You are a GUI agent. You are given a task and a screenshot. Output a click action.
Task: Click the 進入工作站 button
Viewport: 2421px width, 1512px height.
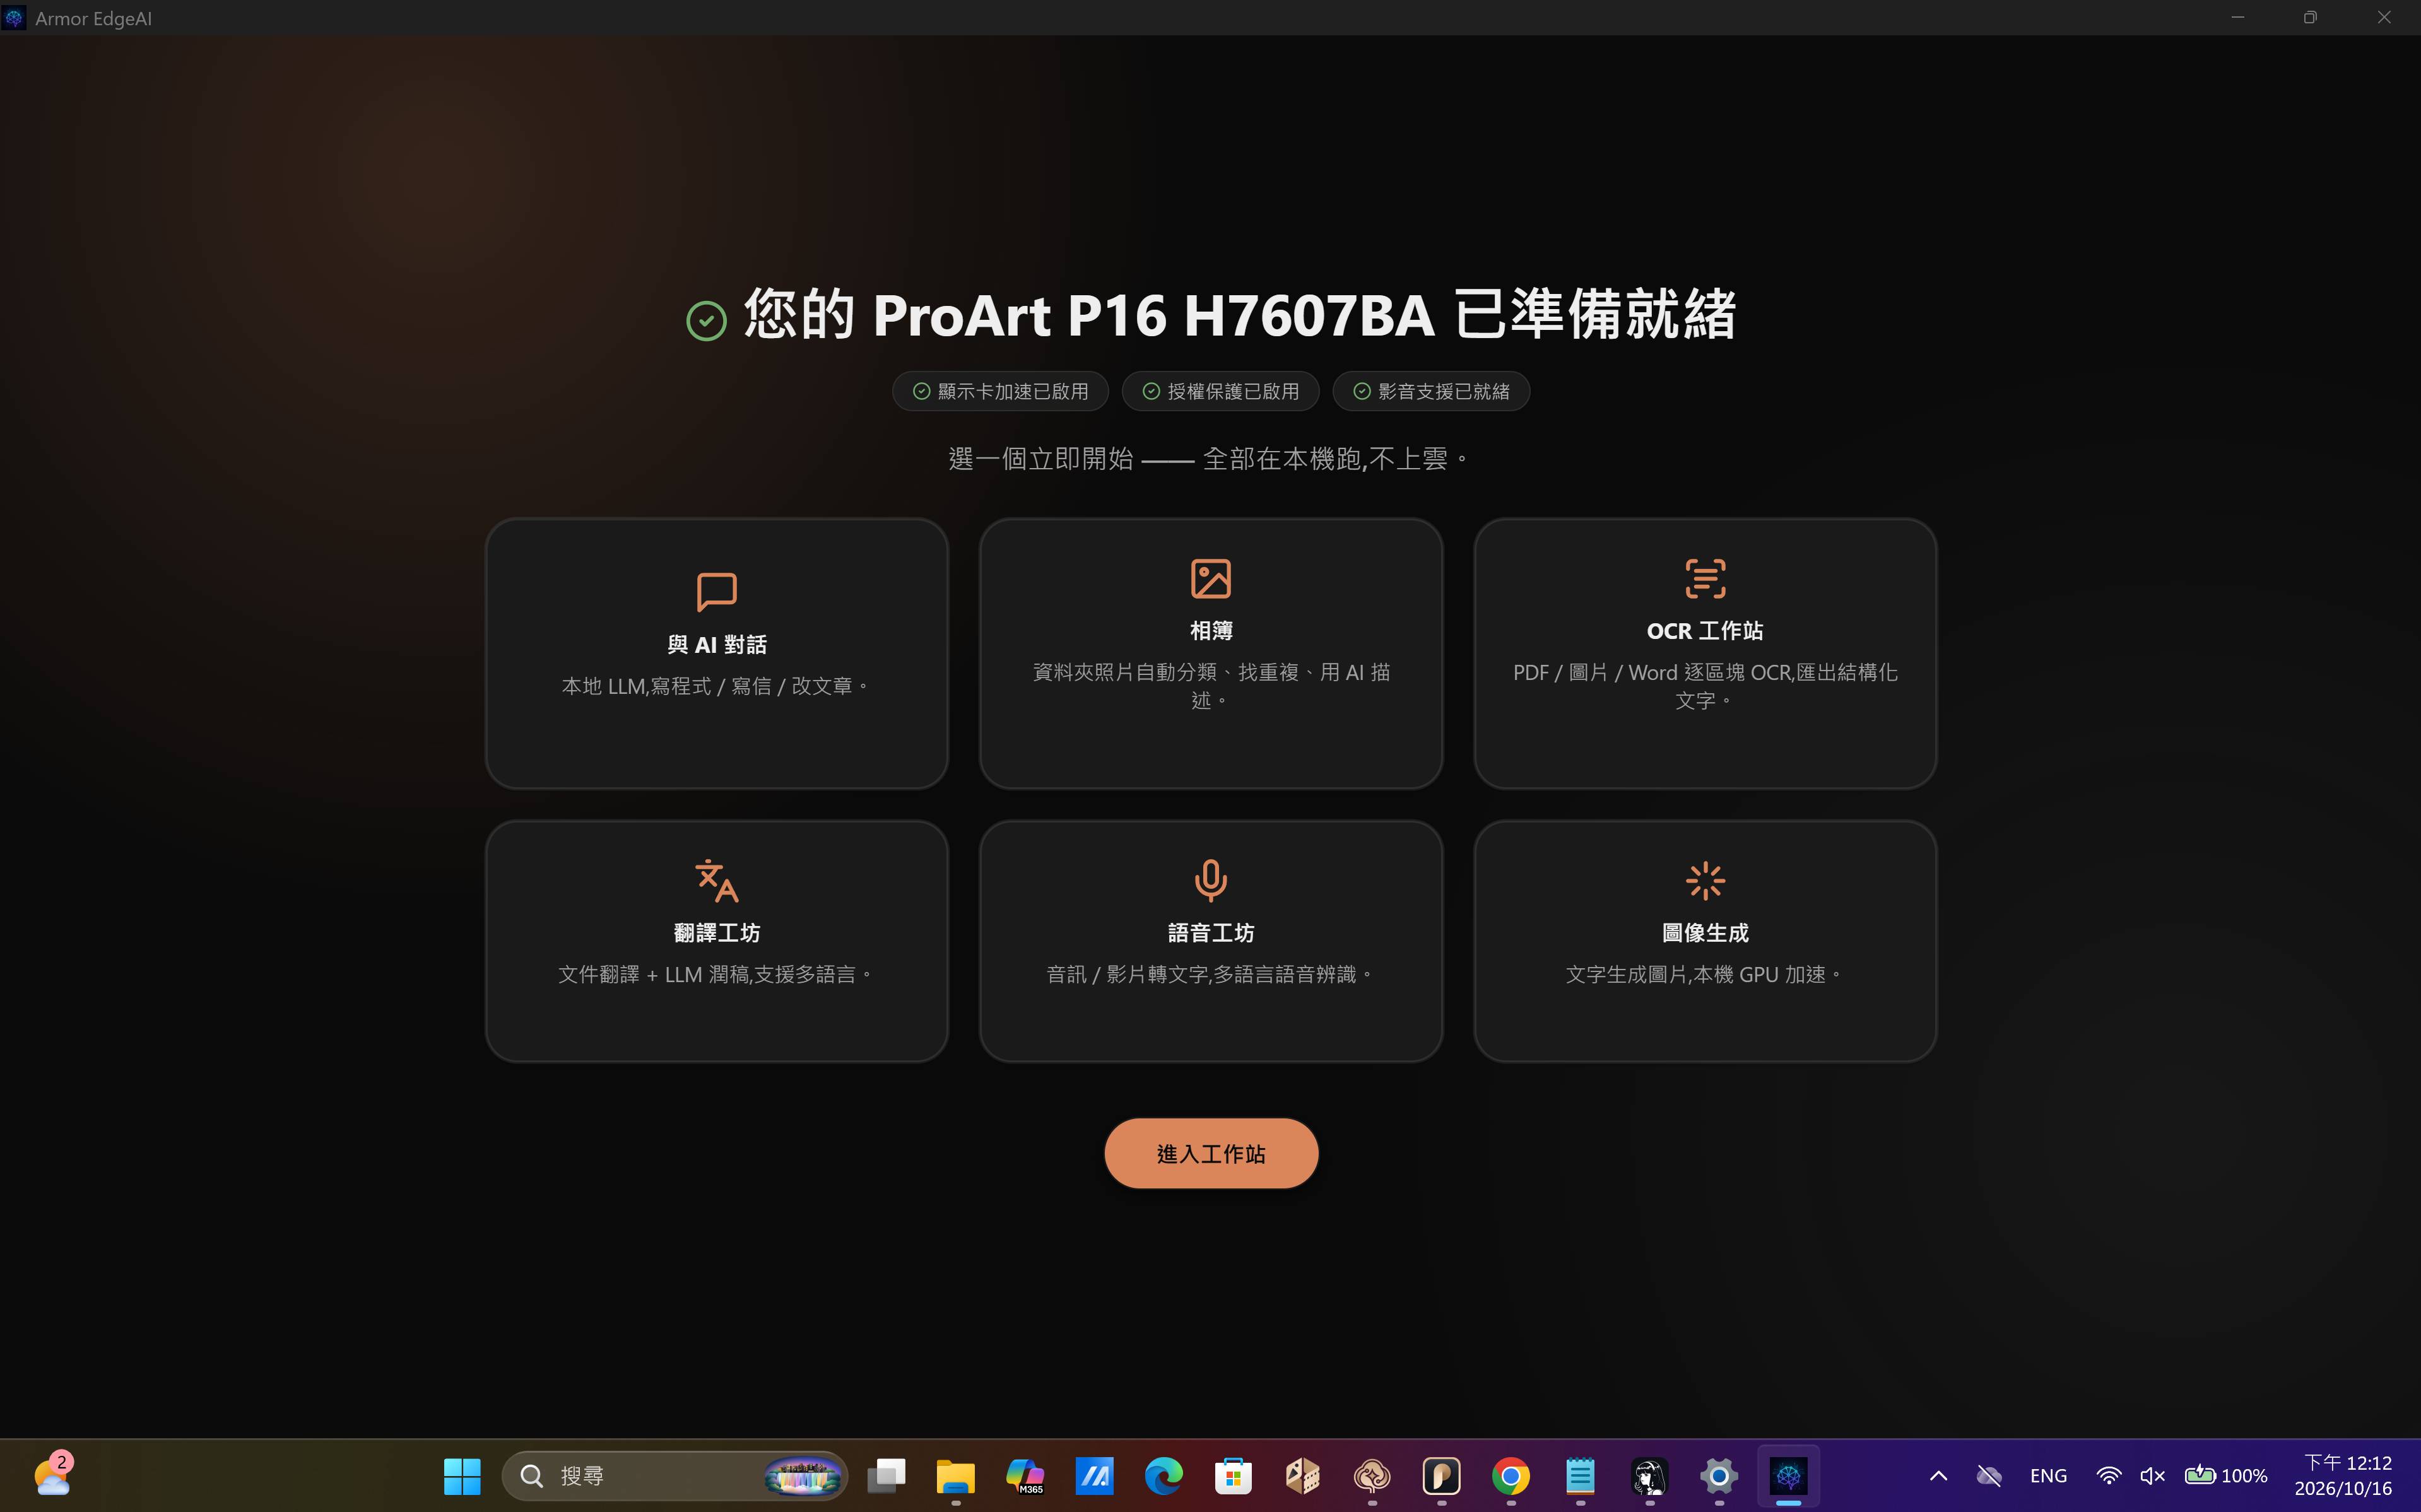pos(1210,1153)
